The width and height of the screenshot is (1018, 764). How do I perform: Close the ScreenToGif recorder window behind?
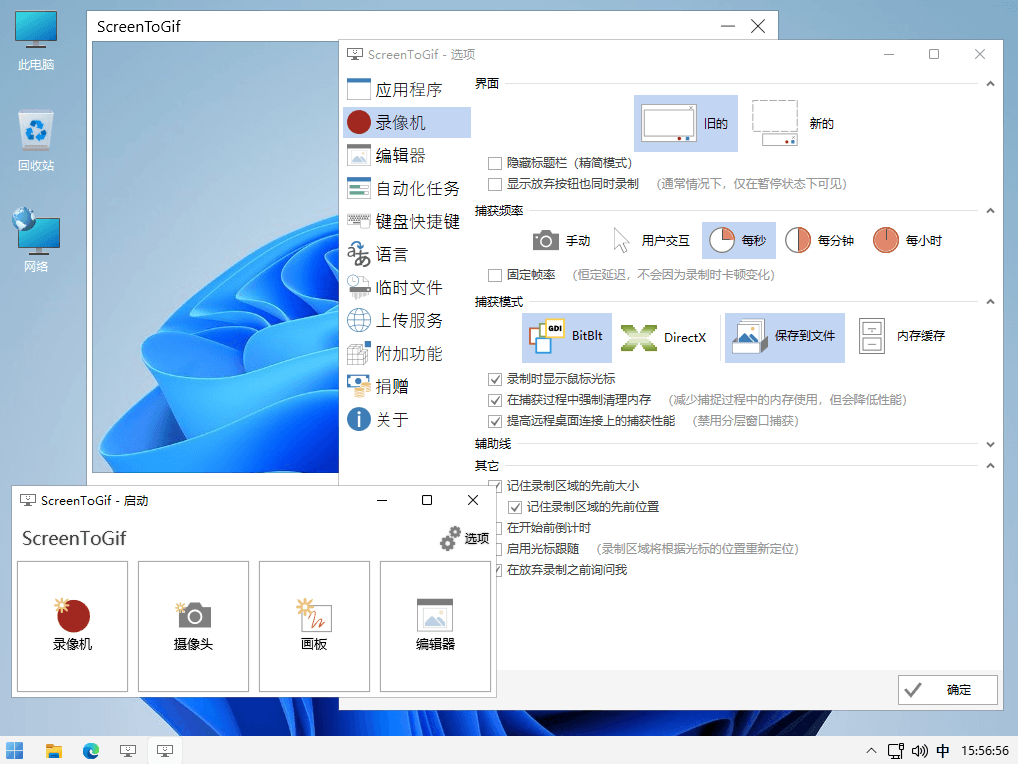[758, 27]
